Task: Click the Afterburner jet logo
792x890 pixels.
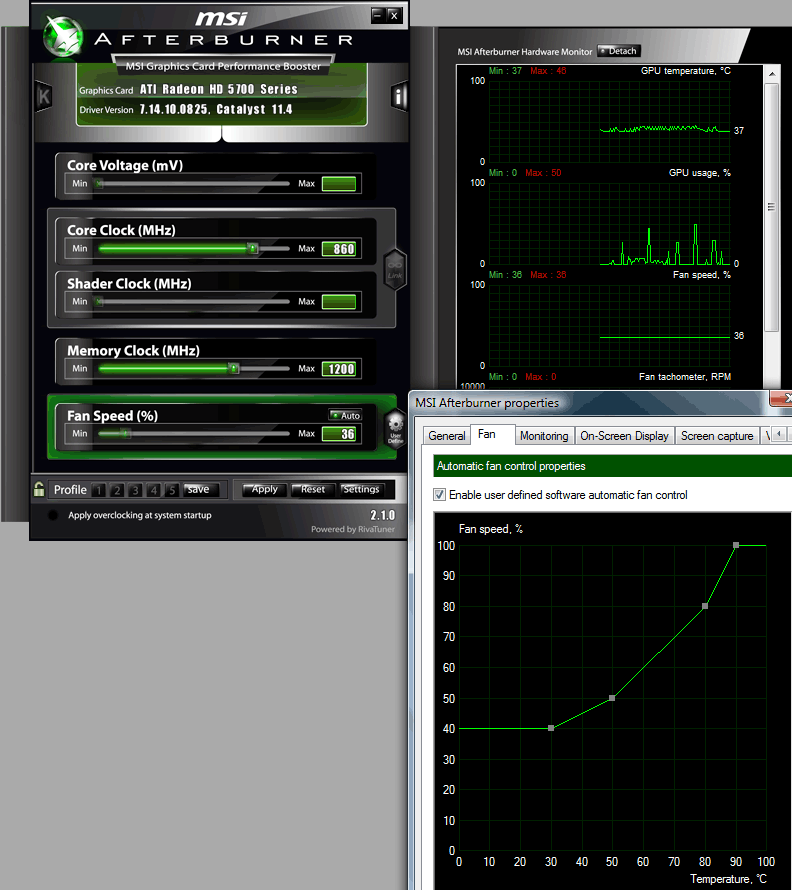Action: pos(64,37)
